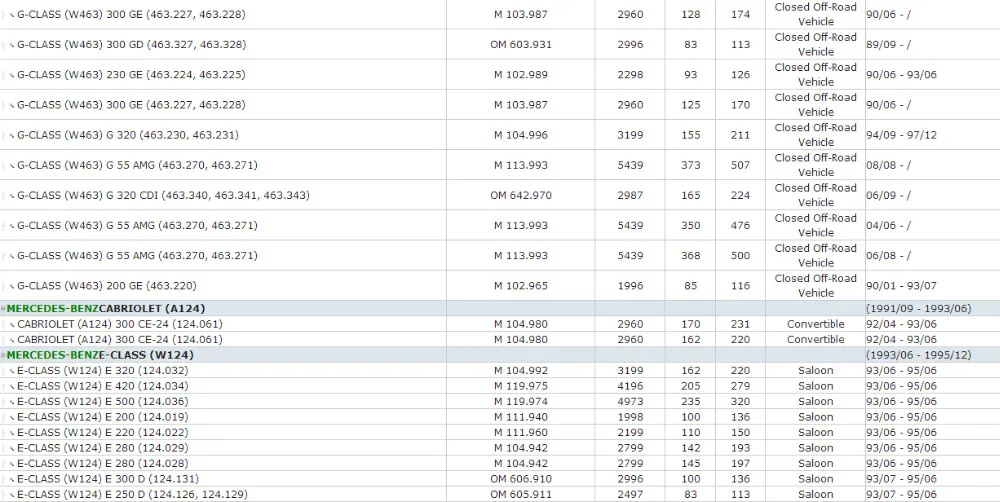1000x502 pixels.
Task: Open G-CLASS (W463) 200 GE (463.220)
Action: 107,286
